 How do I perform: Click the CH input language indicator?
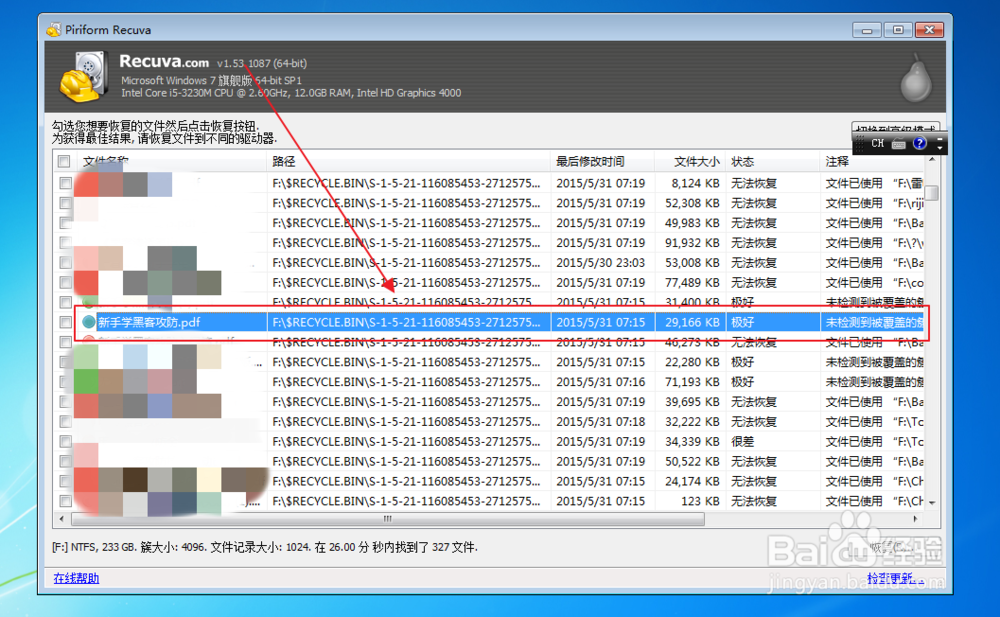pos(878,144)
